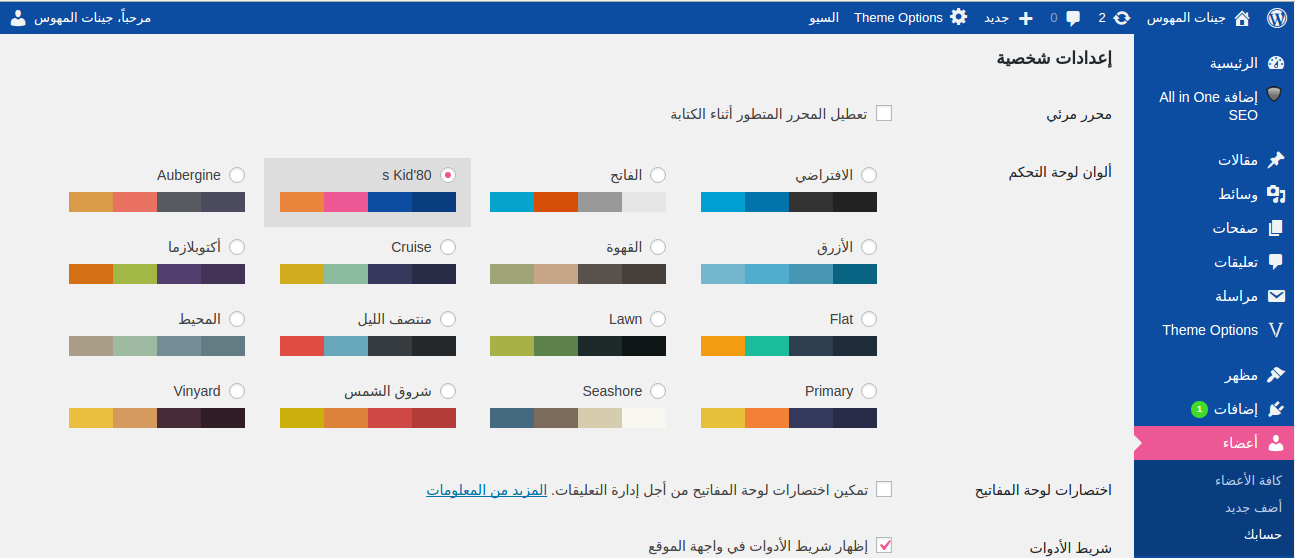Screen dimensions: 1295x558
Task: Select الفاتح color scheme radio
Action: [x=658, y=175]
